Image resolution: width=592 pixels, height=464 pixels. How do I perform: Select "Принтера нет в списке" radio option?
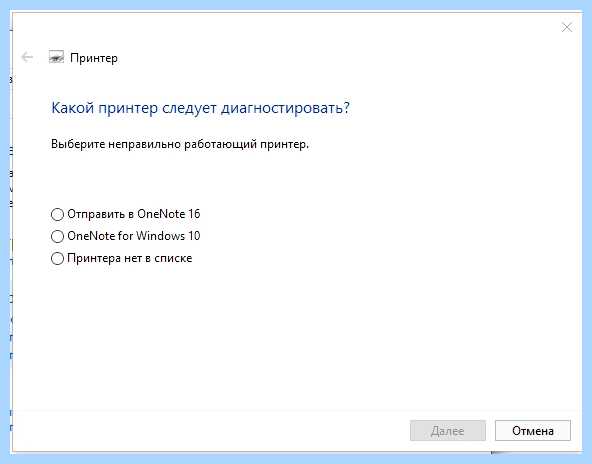pyautogui.click(x=57, y=259)
